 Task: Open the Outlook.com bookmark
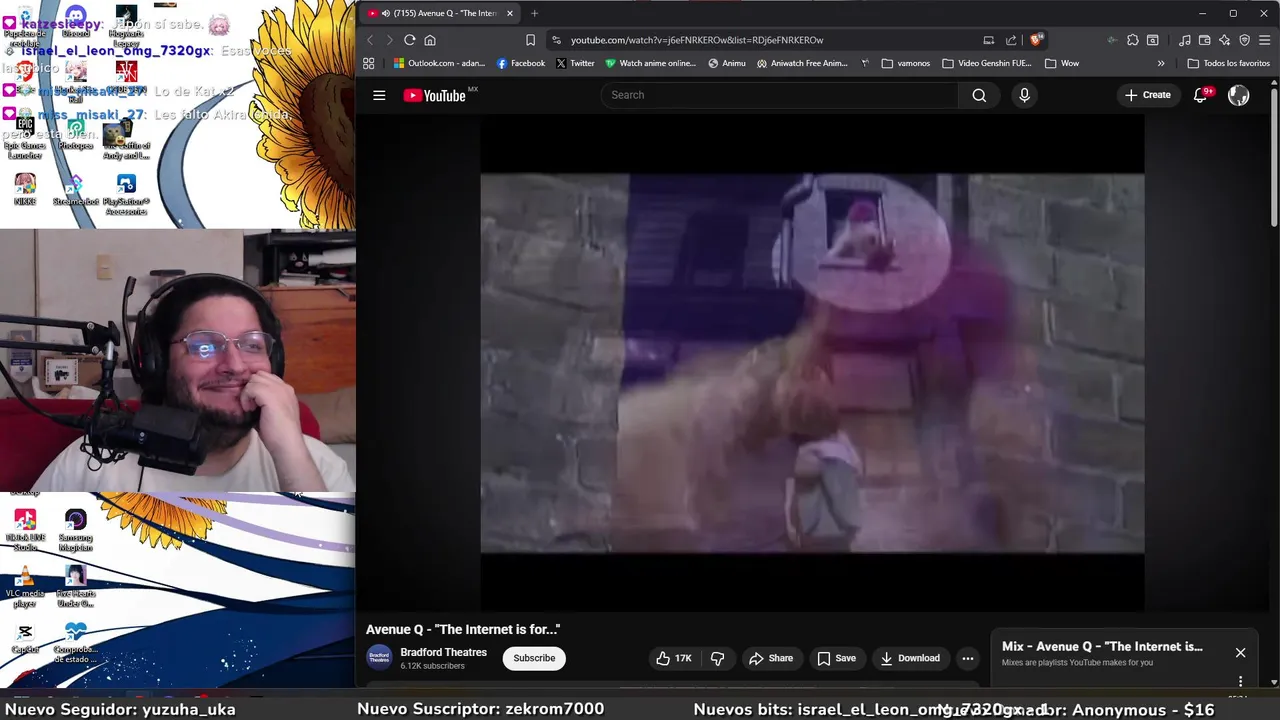(x=439, y=63)
